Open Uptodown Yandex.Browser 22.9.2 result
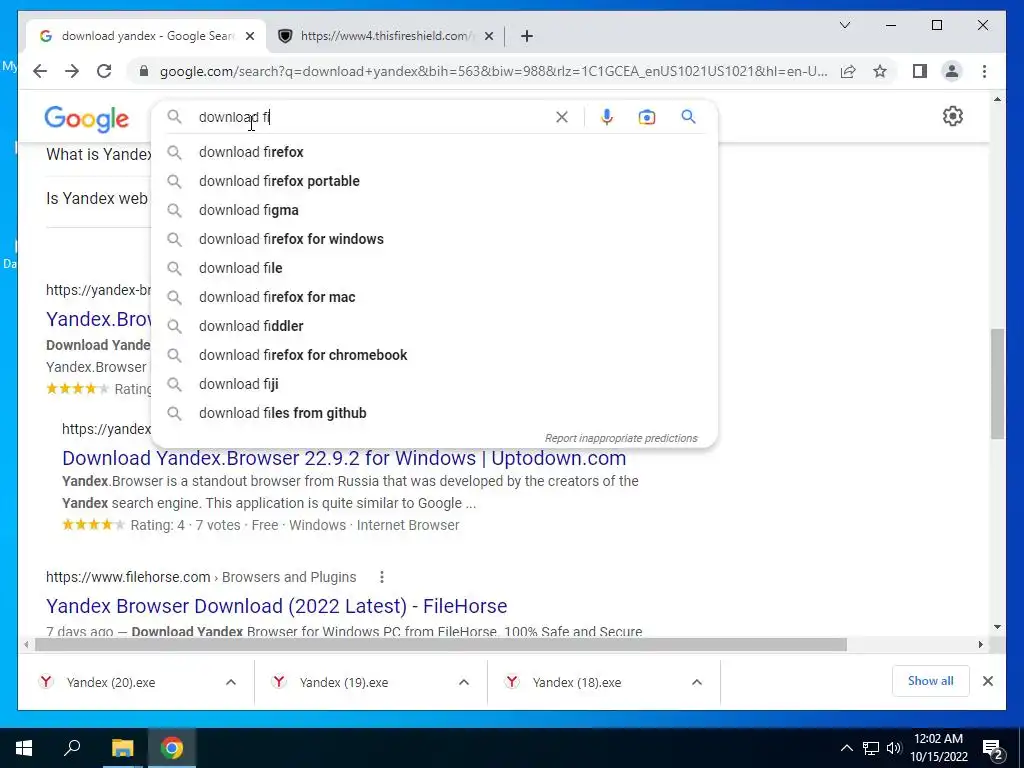This screenshot has height=768, width=1024. pos(344,458)
